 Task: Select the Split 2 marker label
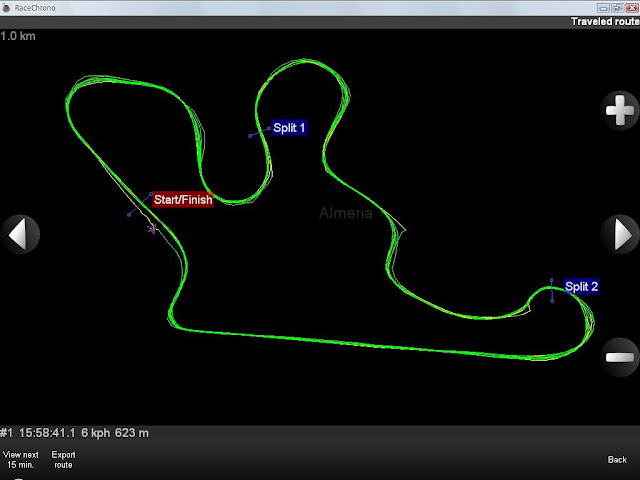click(581, 287)
